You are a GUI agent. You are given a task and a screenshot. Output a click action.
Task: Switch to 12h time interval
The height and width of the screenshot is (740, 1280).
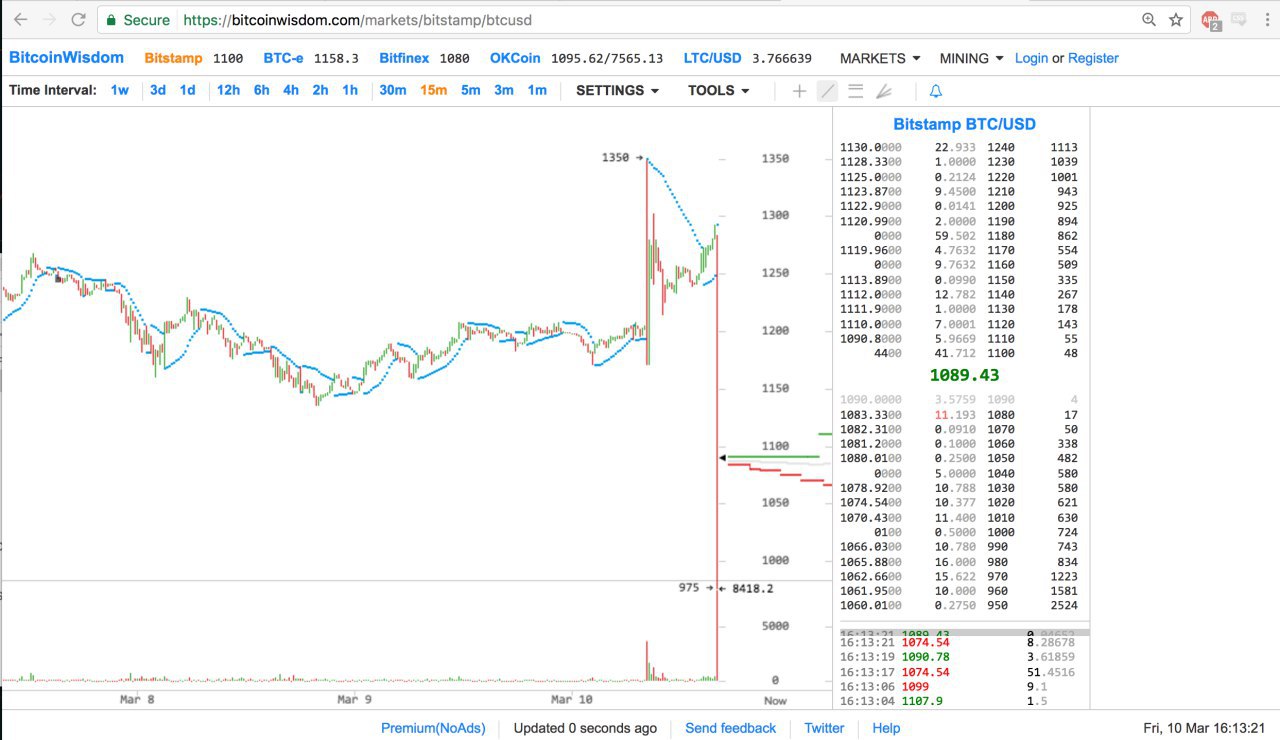[x=228, y=90]
